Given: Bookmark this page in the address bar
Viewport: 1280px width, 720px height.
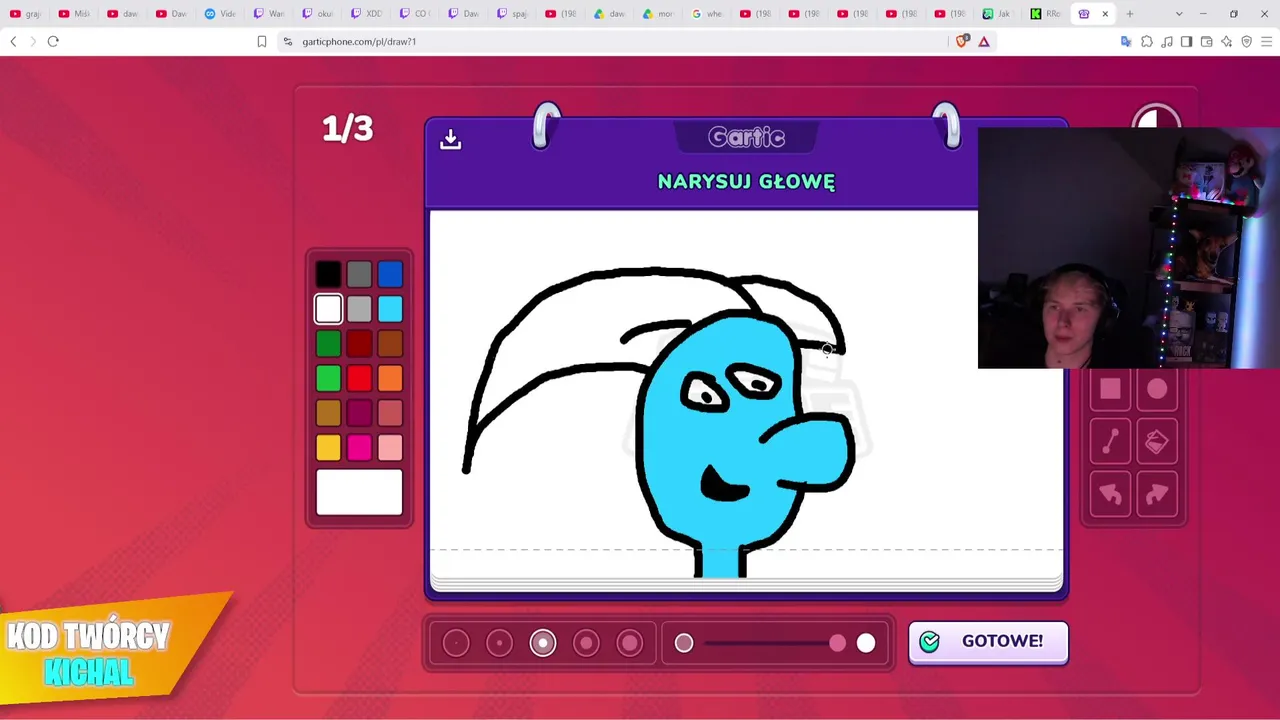Looking at the screenshot, I should [x=262, y=41].
